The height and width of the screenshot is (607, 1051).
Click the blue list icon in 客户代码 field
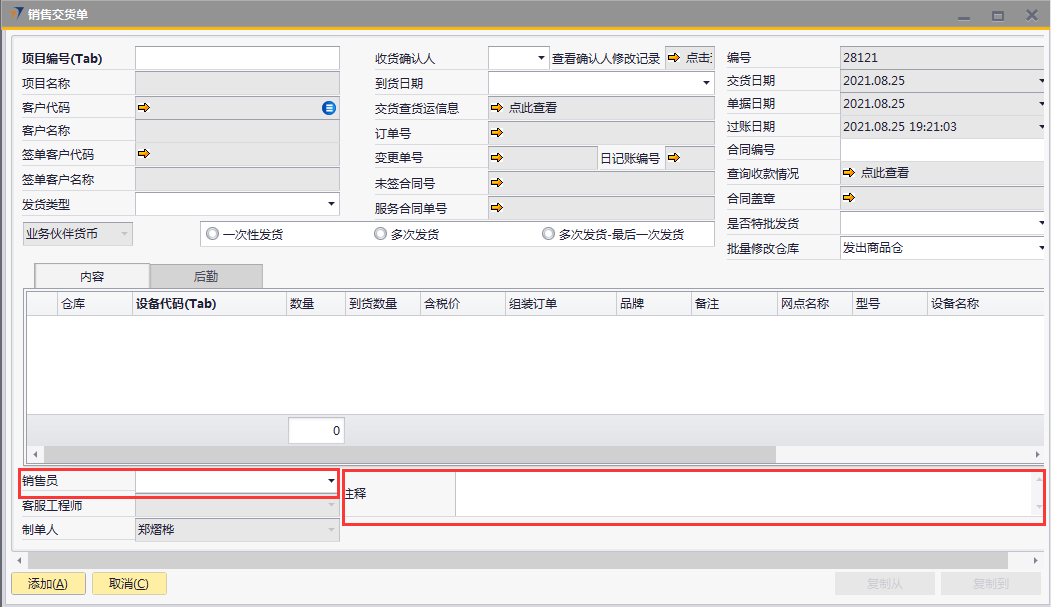pos(329,108)
